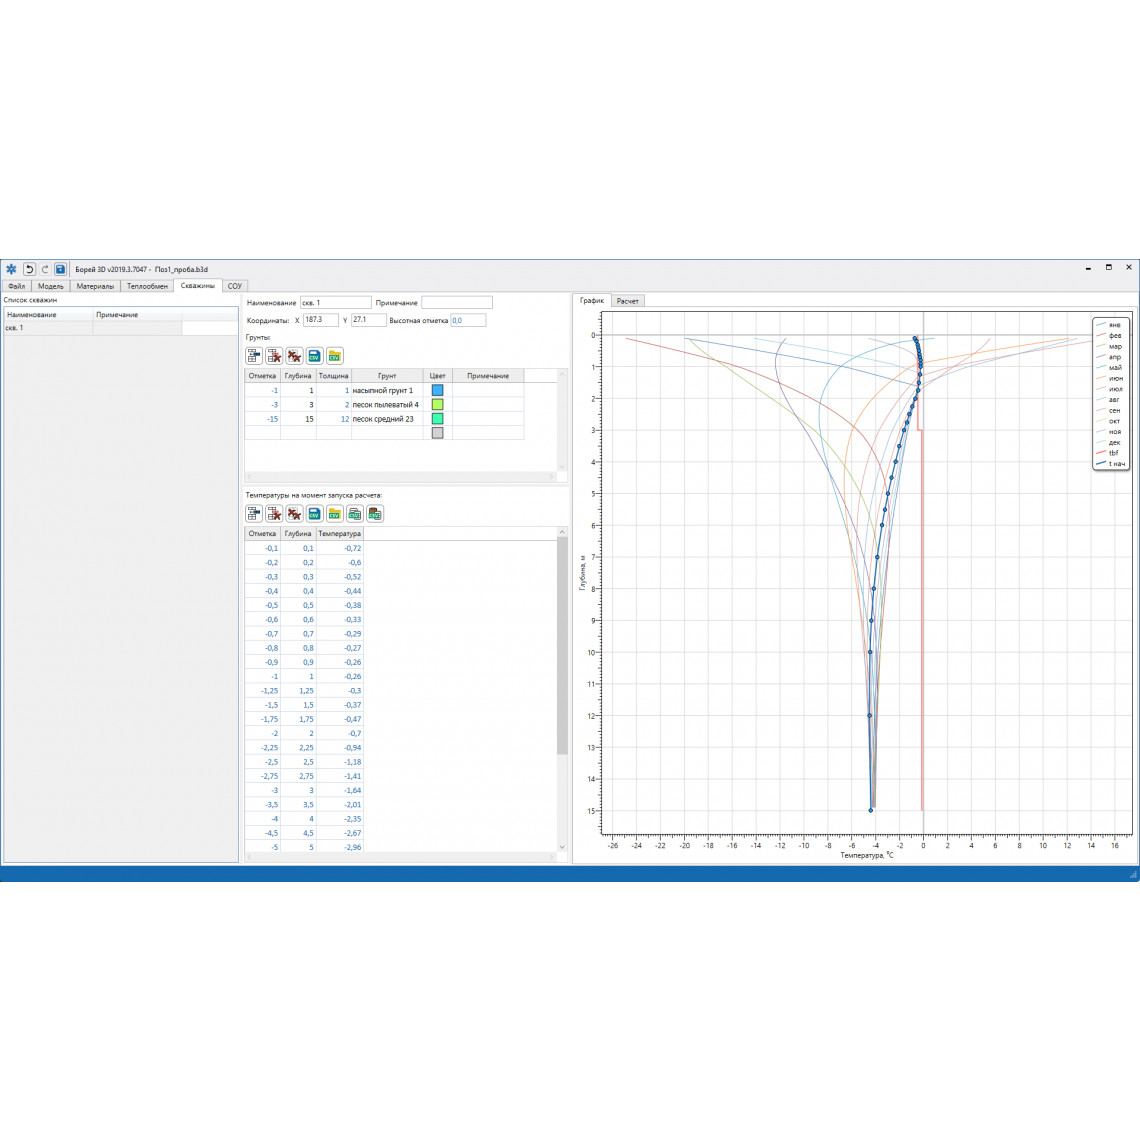Edit the Y coordinate field 27.1
This screenshot has width=1140, height=1140.
tap(369, 320)
